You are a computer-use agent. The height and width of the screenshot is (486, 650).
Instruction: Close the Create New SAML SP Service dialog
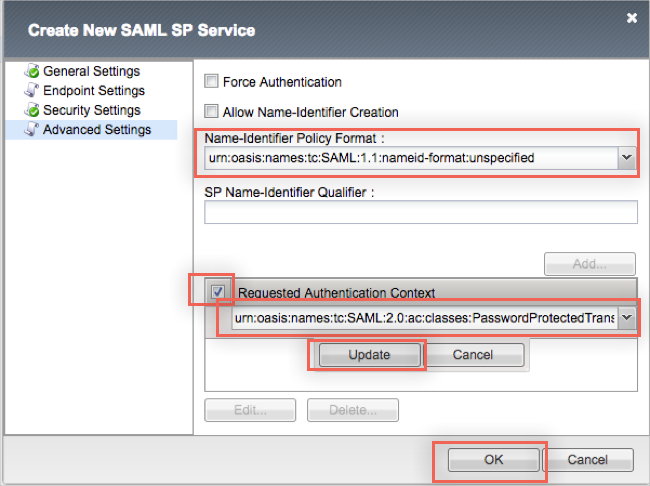(631, 18)
